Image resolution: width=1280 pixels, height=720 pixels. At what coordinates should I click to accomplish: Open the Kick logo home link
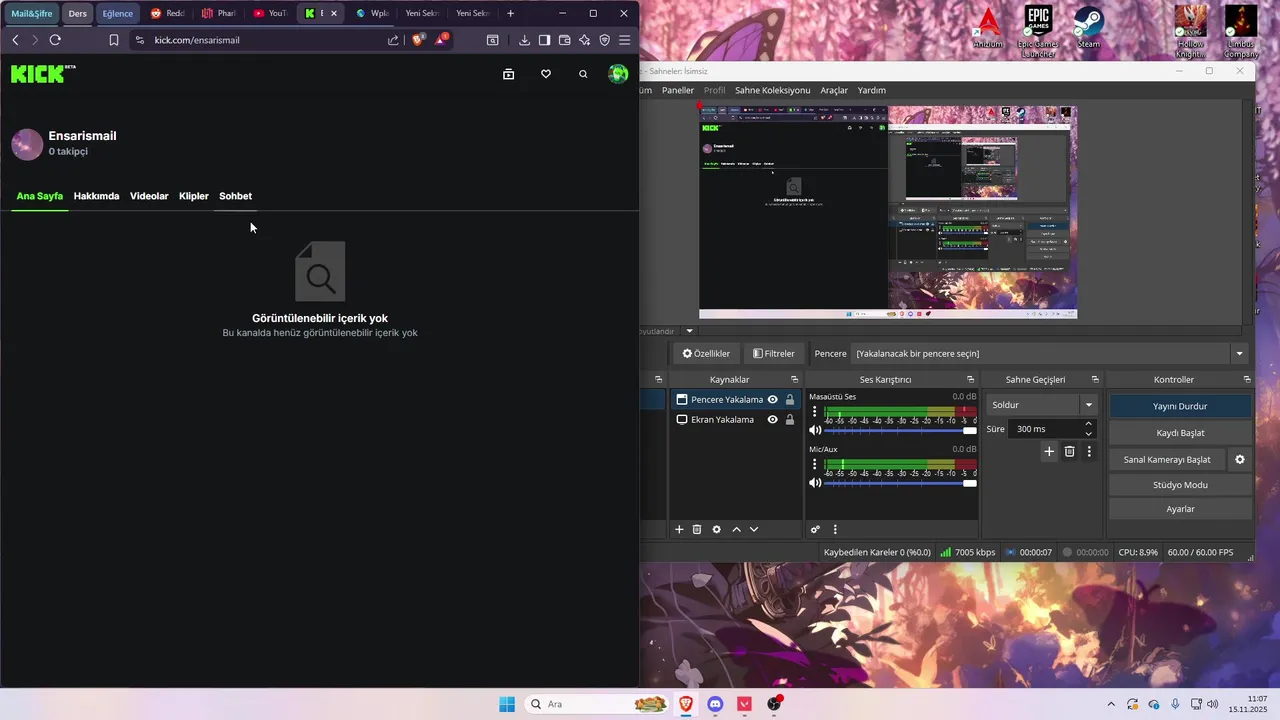pos(43,73)
